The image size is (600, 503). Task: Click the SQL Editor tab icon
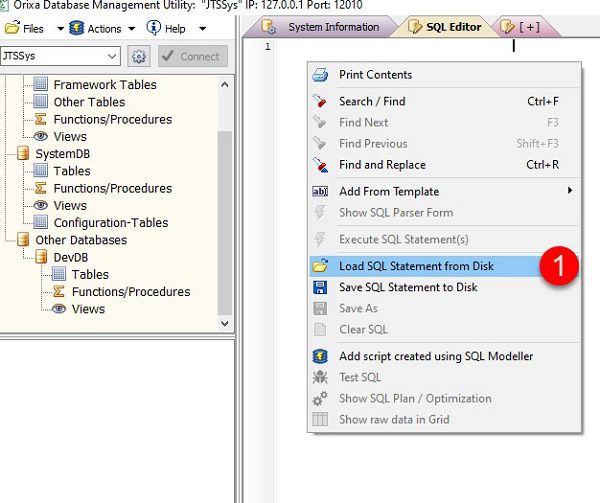(x=415, y=27)
